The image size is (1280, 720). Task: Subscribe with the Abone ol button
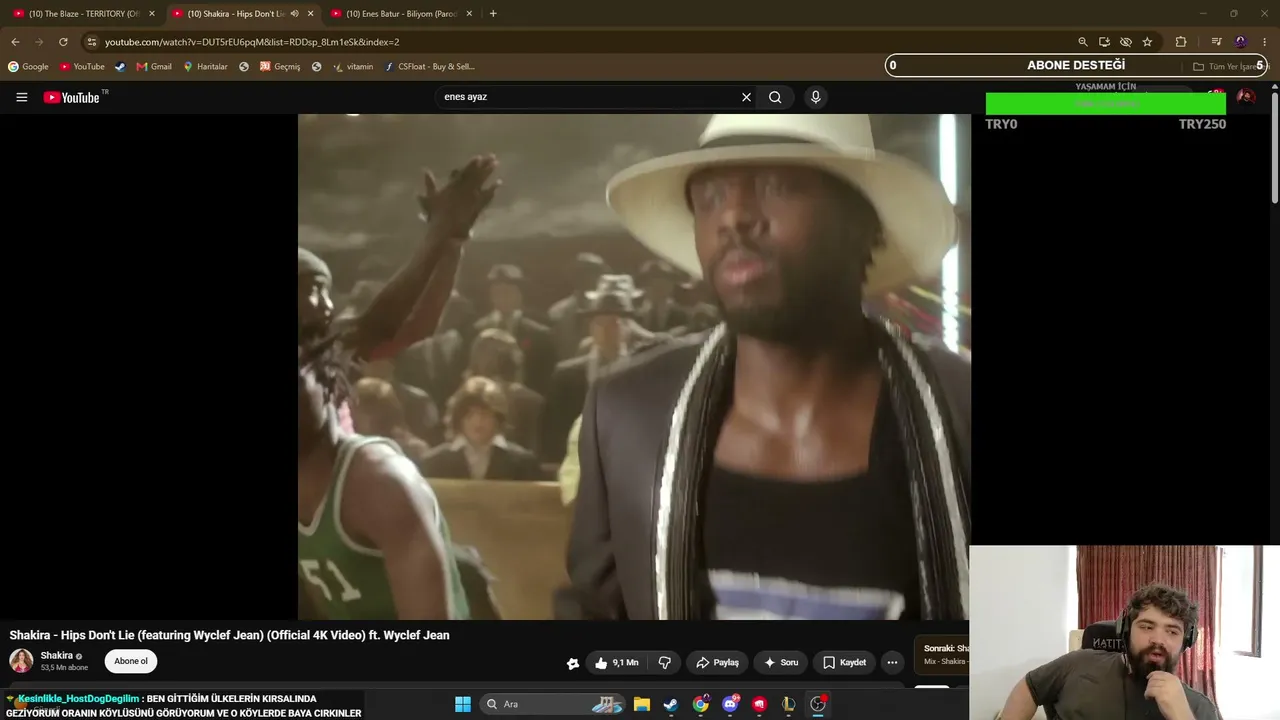[x=131, y=661]
